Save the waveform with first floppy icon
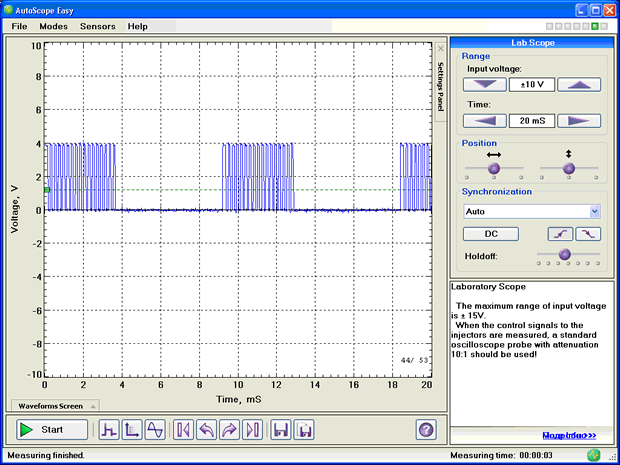Viewport: 620px width, 465px height. click(281, 429)
